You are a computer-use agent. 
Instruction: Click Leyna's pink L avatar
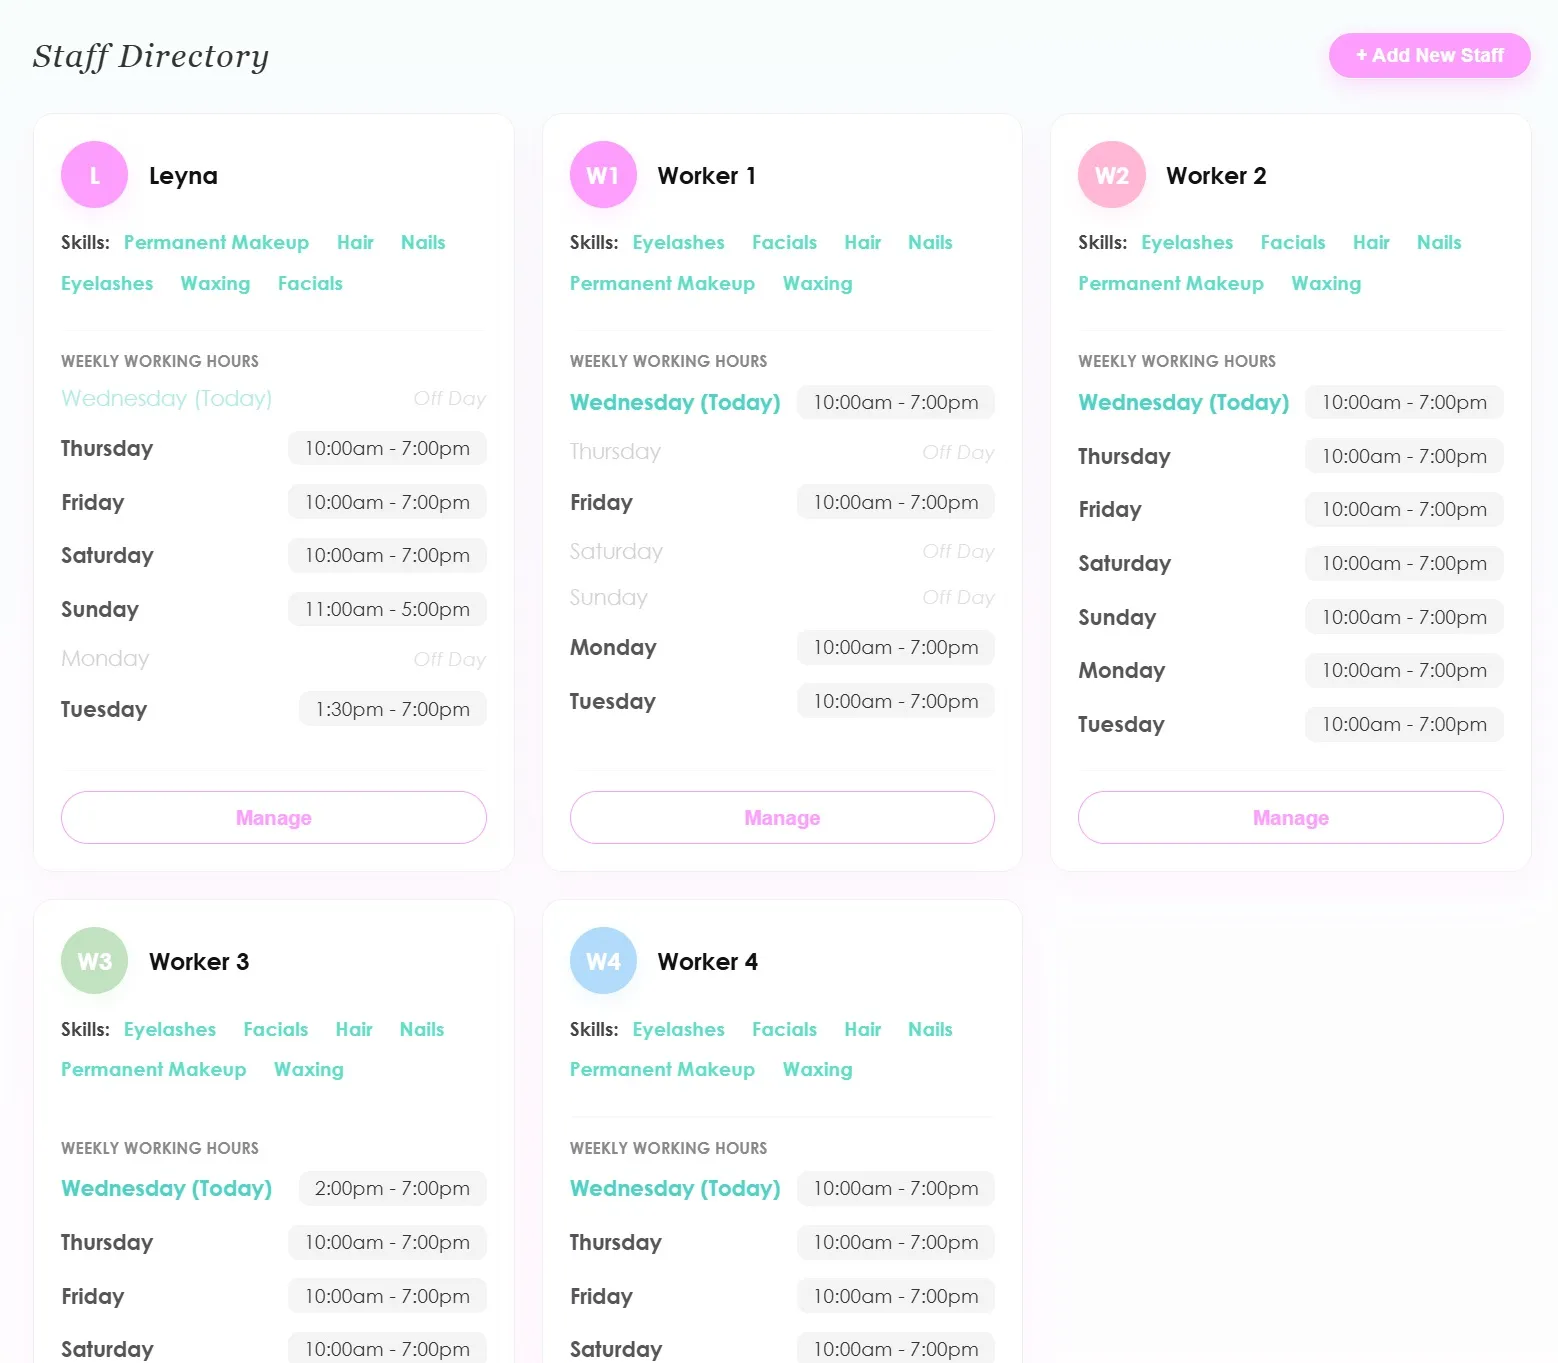[x=94, y=175]
